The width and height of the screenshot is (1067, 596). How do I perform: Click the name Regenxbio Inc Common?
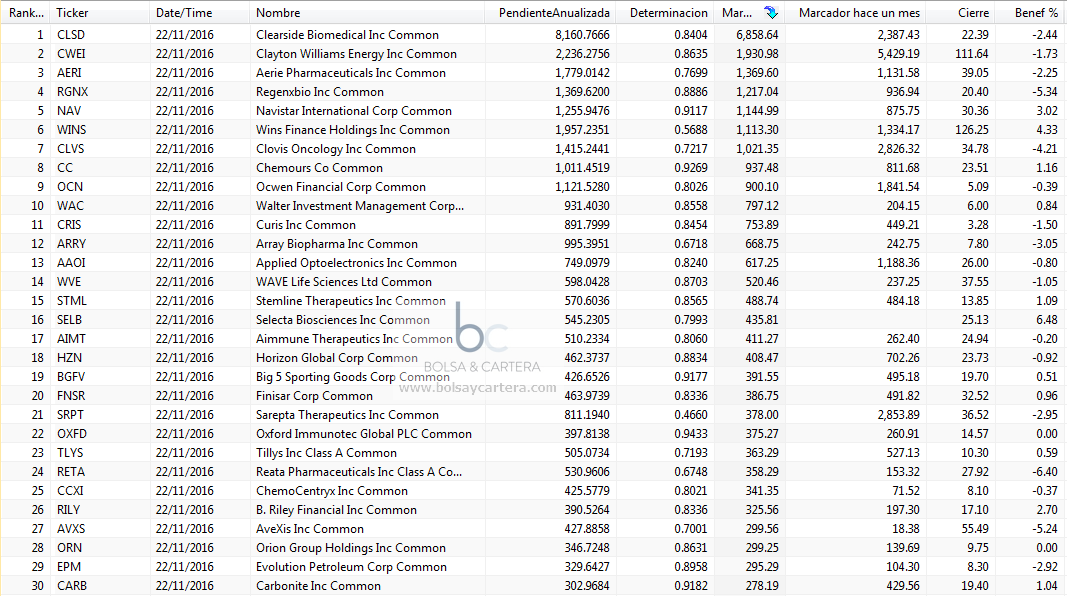(320, 92)
